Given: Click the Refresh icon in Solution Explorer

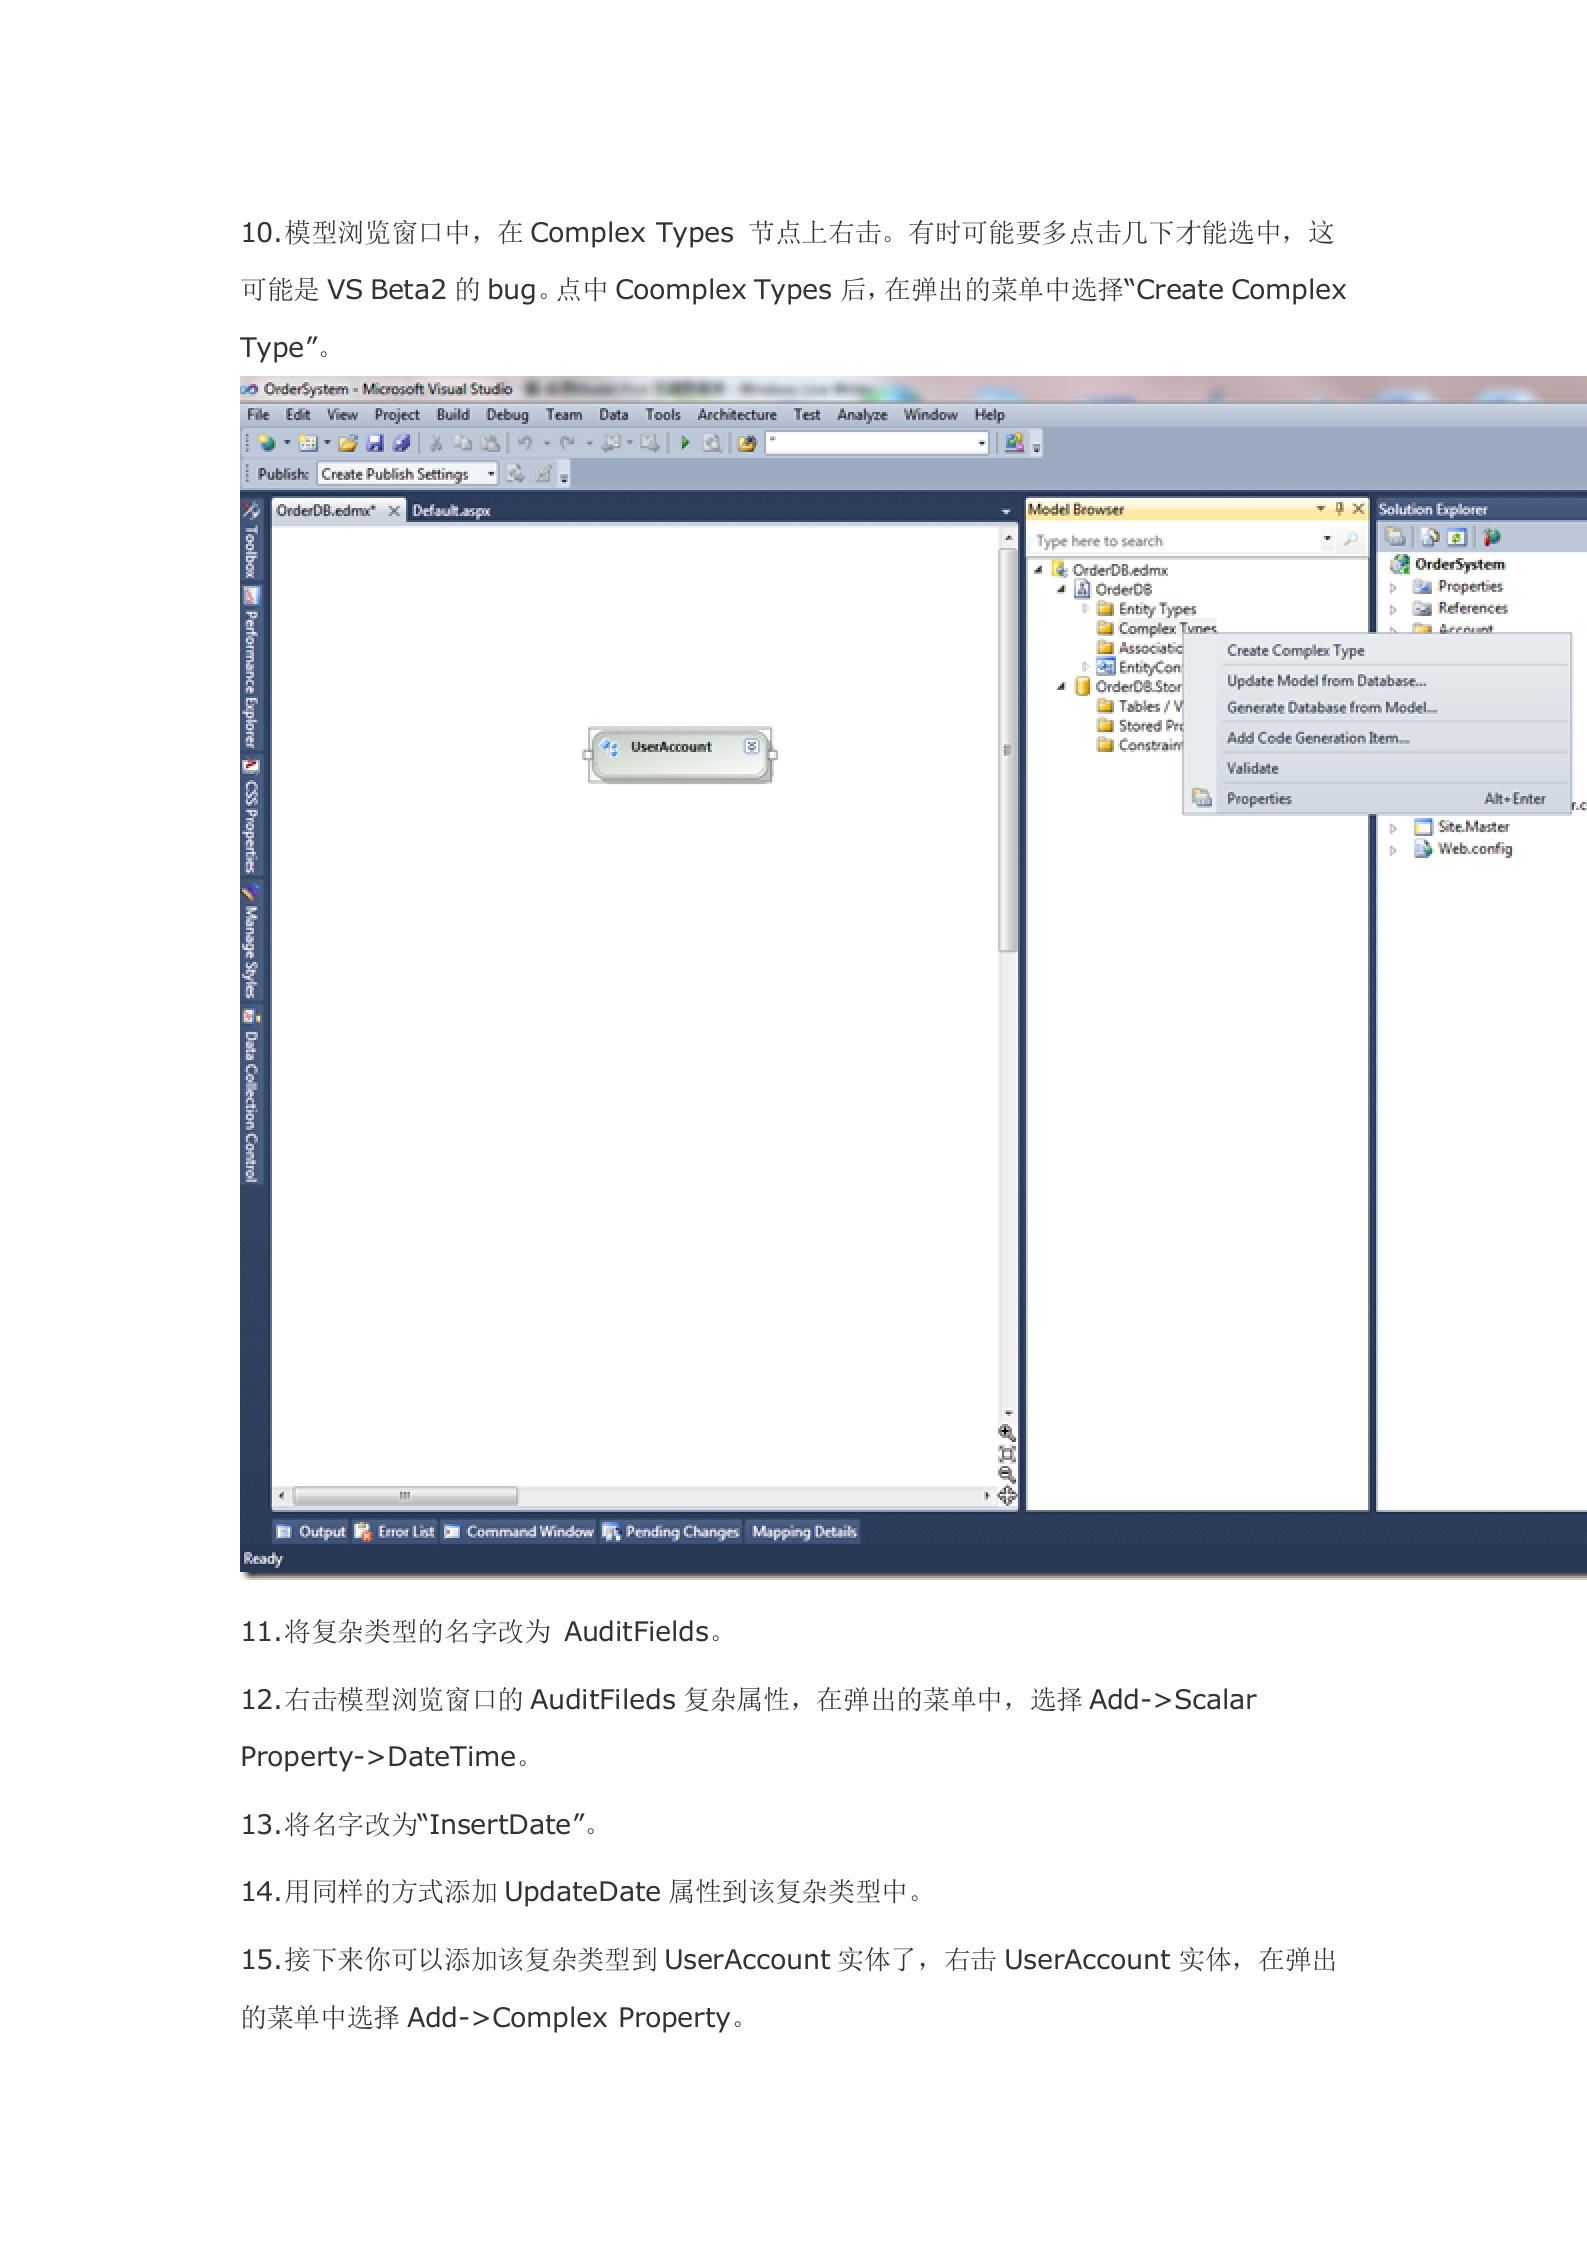Looking at the screenshot, I should (x=1458, y=537).
